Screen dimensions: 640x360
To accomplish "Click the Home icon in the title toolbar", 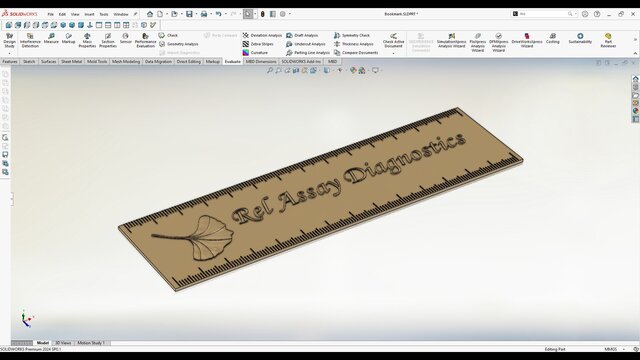I will [150, 14].
